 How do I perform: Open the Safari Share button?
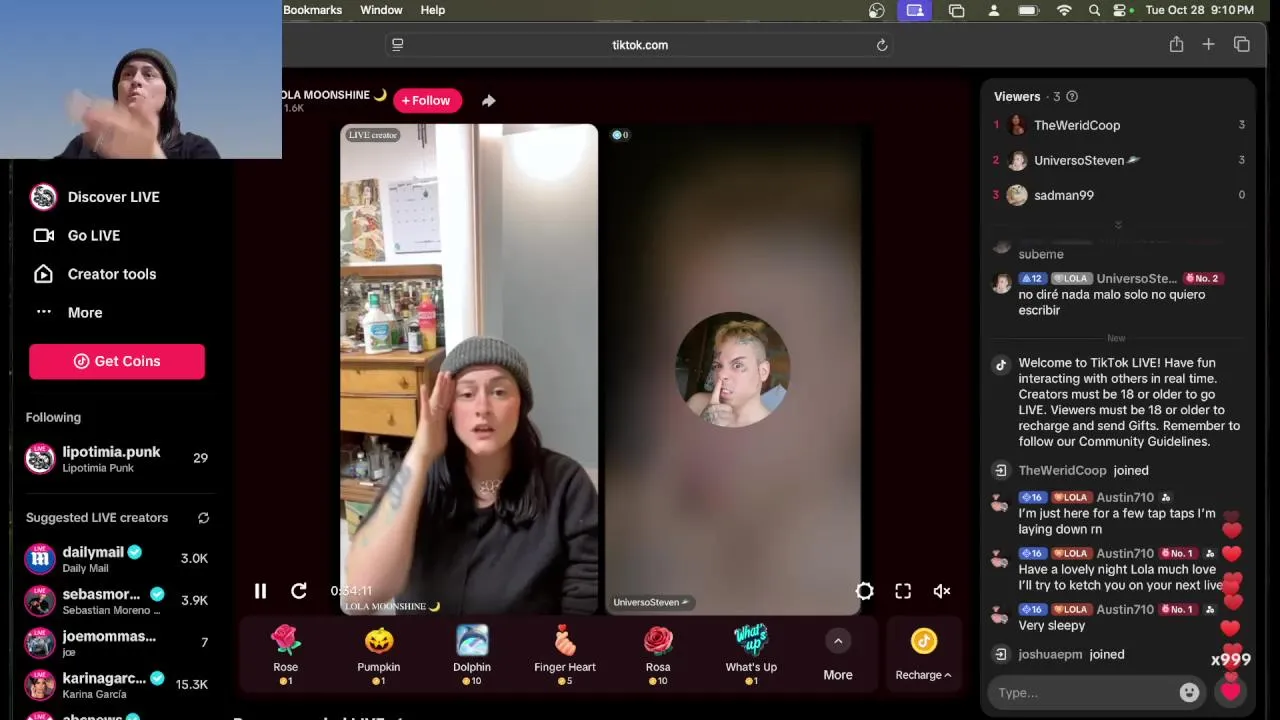click(1176, 44)
